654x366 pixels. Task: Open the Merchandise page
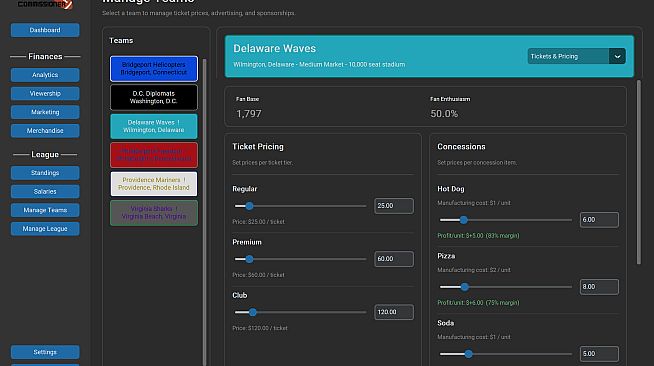(45, 130)
